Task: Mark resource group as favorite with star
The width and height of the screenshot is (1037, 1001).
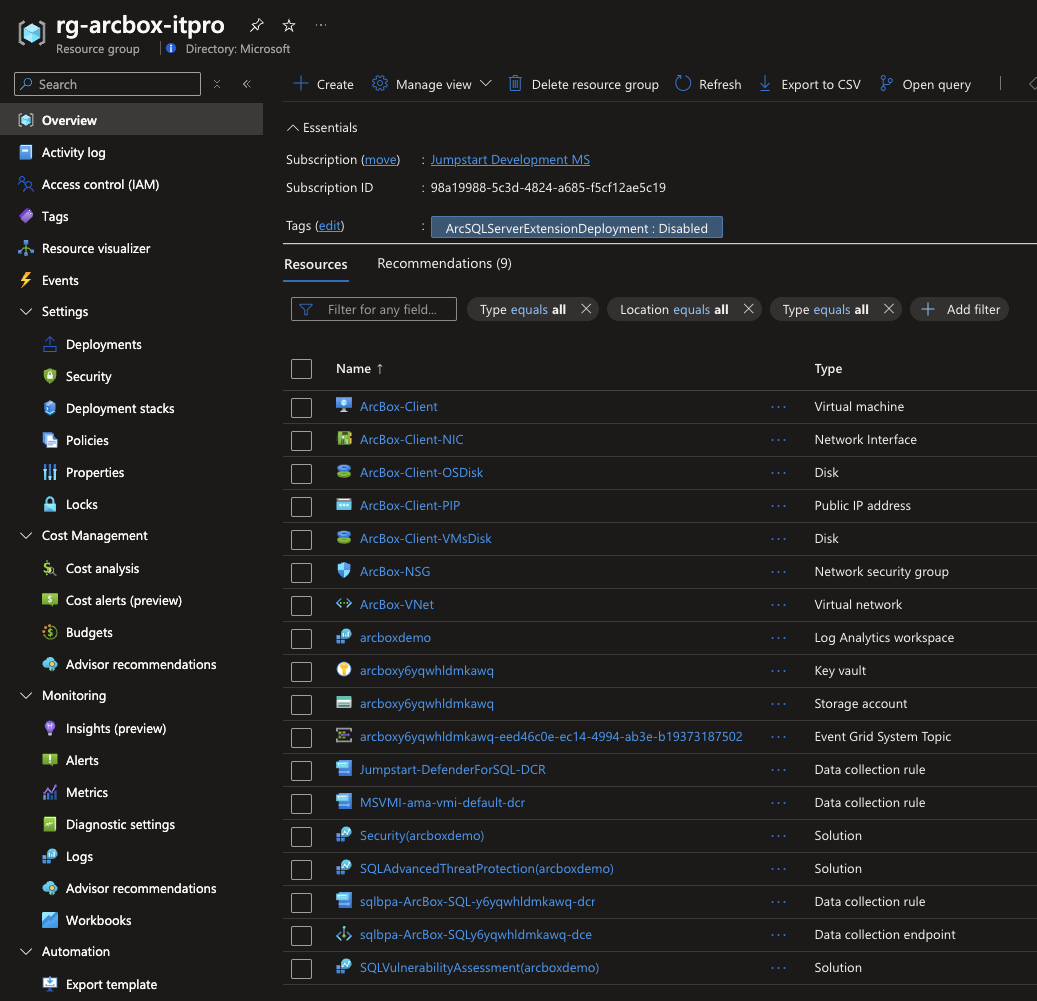Action: tap(289, 25)
